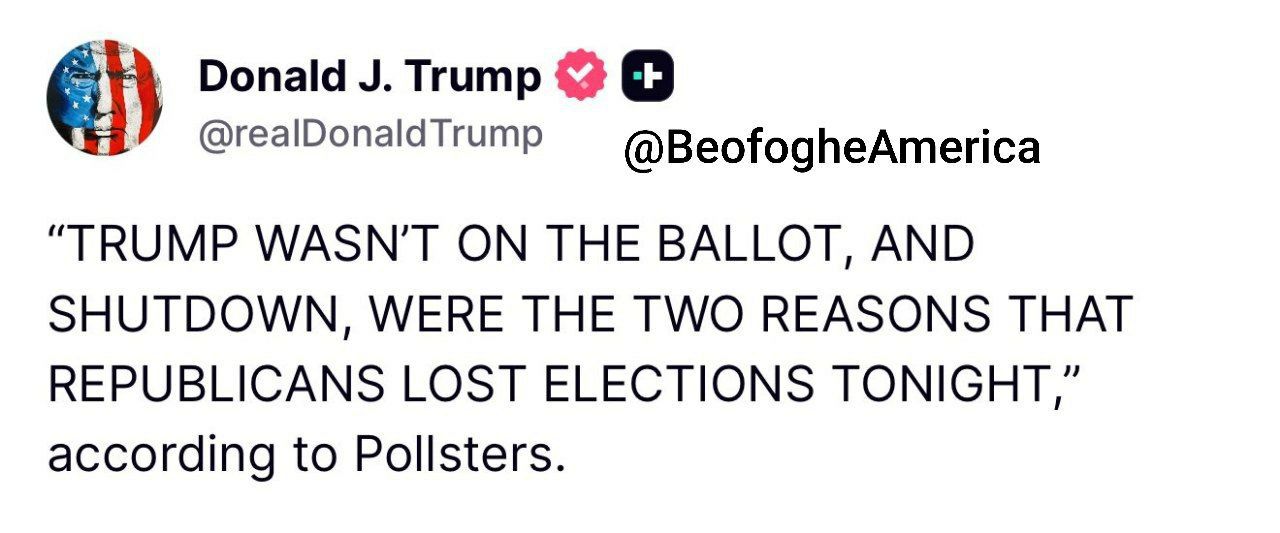Click the word "AND" ending the first line
Viewport: 1280px width, 533px height.
(x=926, y=246)
